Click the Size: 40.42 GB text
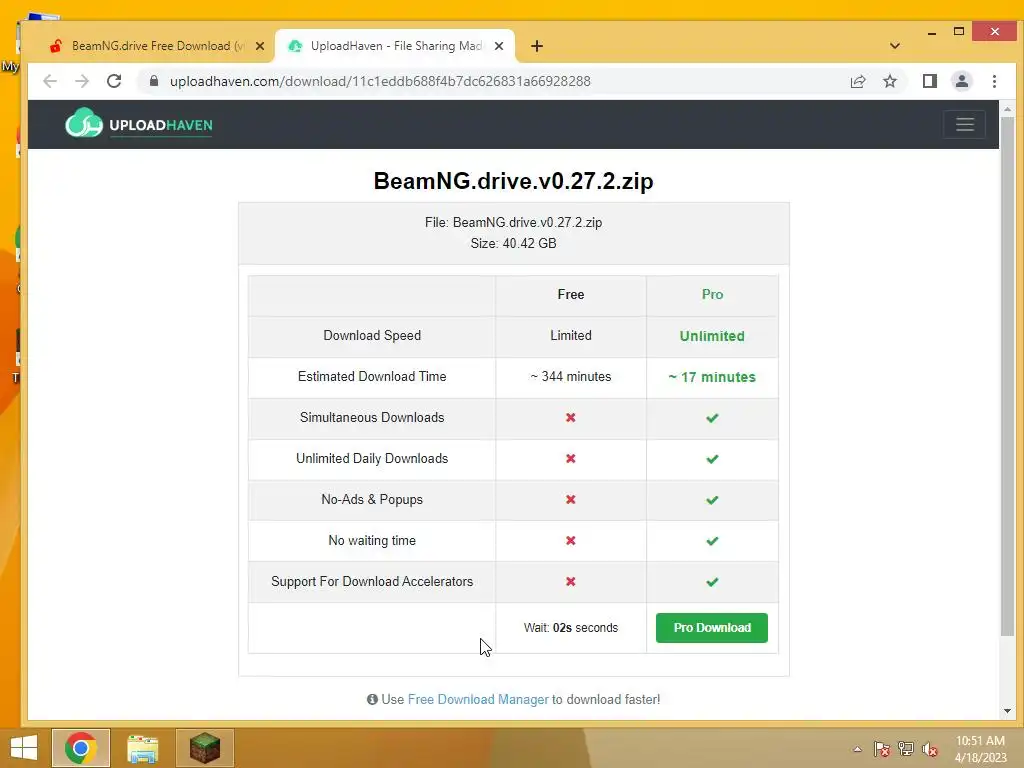 point(513,244)
